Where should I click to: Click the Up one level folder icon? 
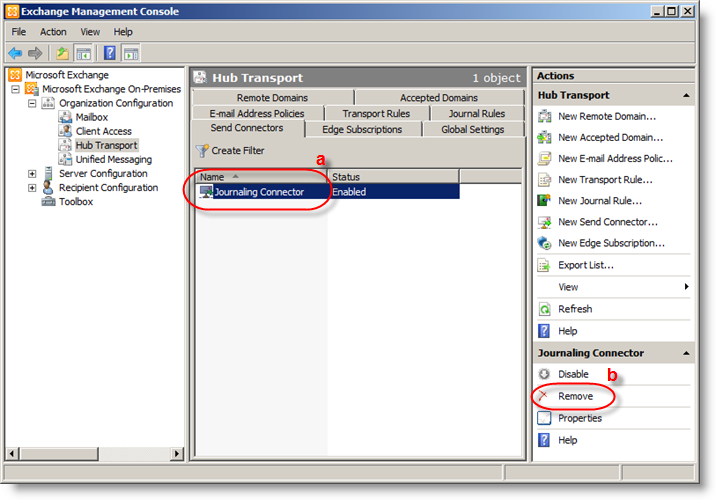click(x=62, y=53)
